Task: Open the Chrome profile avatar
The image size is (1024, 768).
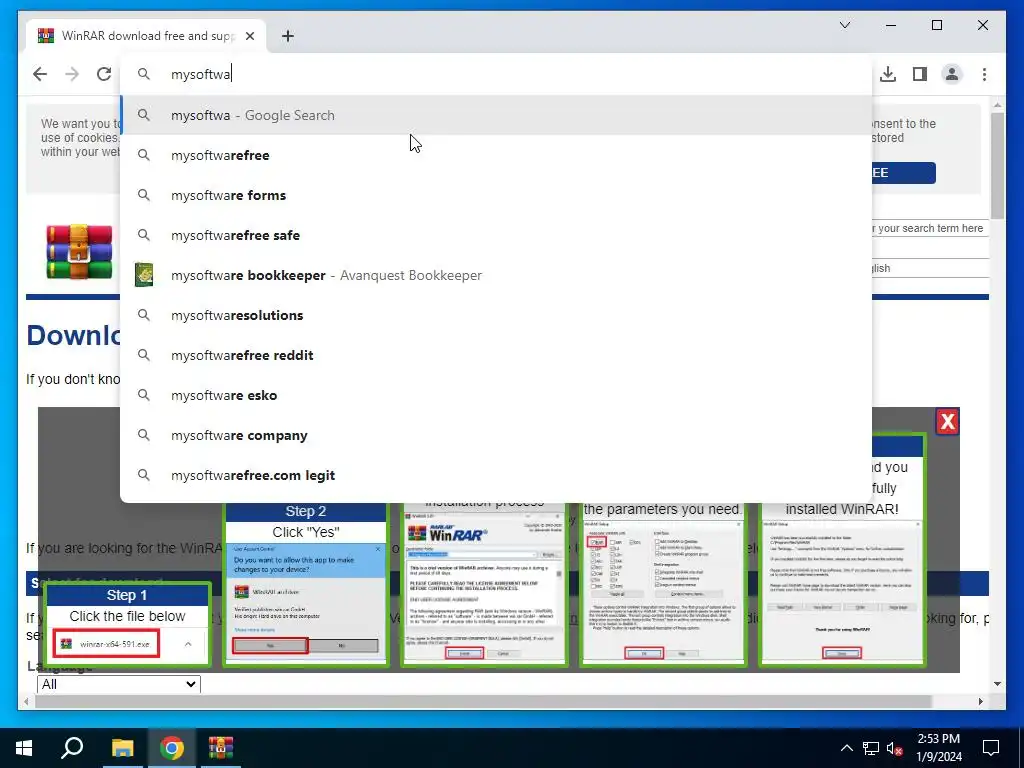Action: (x=952, y=74)
